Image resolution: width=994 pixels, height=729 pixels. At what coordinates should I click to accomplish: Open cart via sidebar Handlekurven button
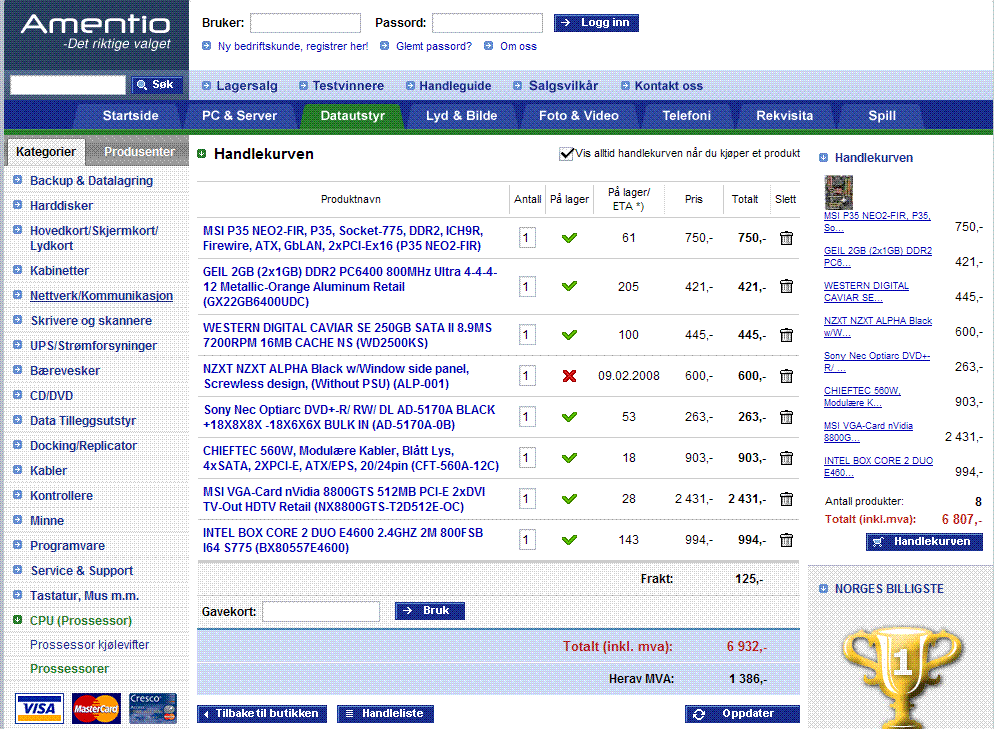pos(924,541)
